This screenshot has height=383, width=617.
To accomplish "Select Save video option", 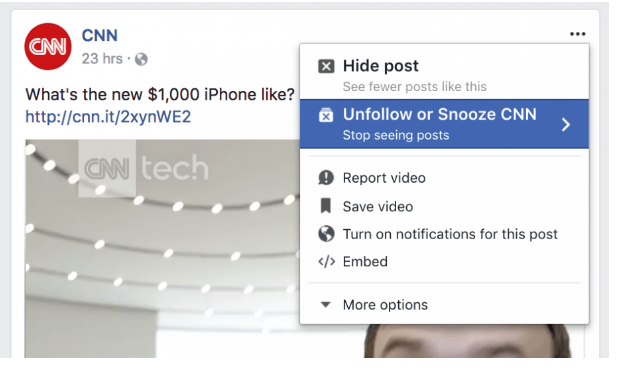I will 444,206.
